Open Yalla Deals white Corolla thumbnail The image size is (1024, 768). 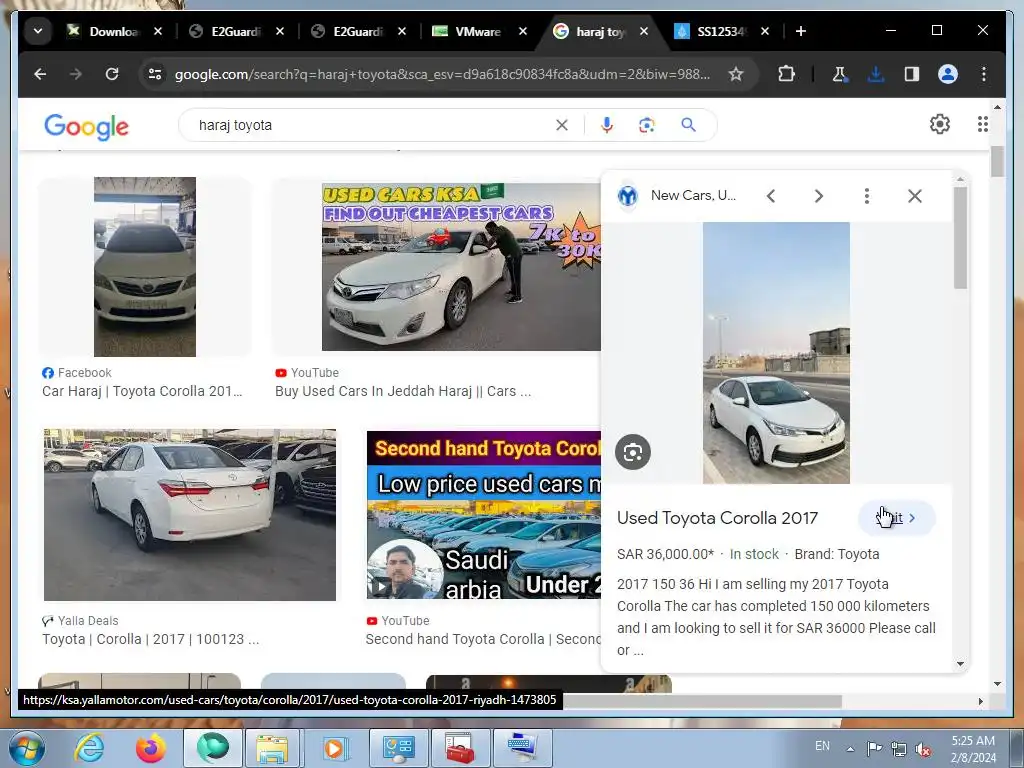pyautogui.click(x=190, y=515)
